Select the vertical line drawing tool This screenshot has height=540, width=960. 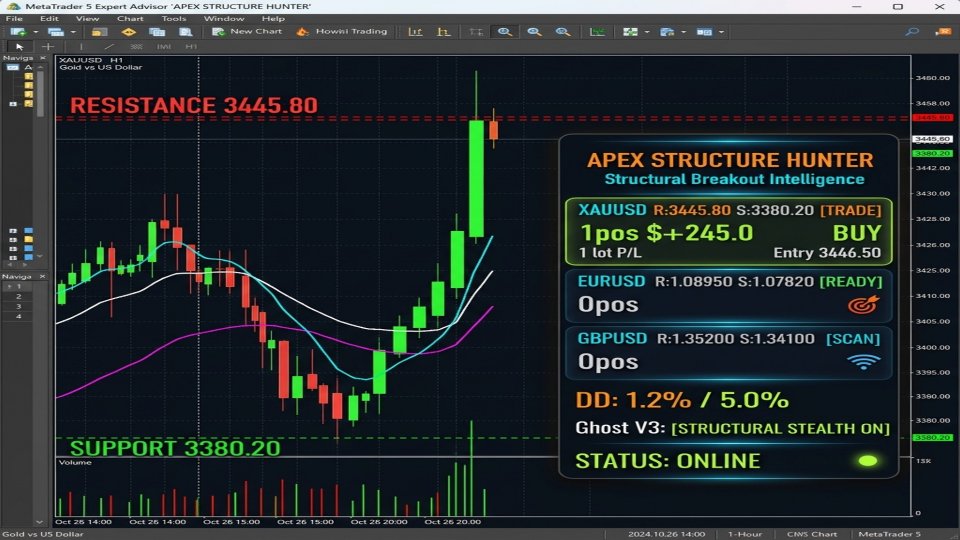point(81,47)
